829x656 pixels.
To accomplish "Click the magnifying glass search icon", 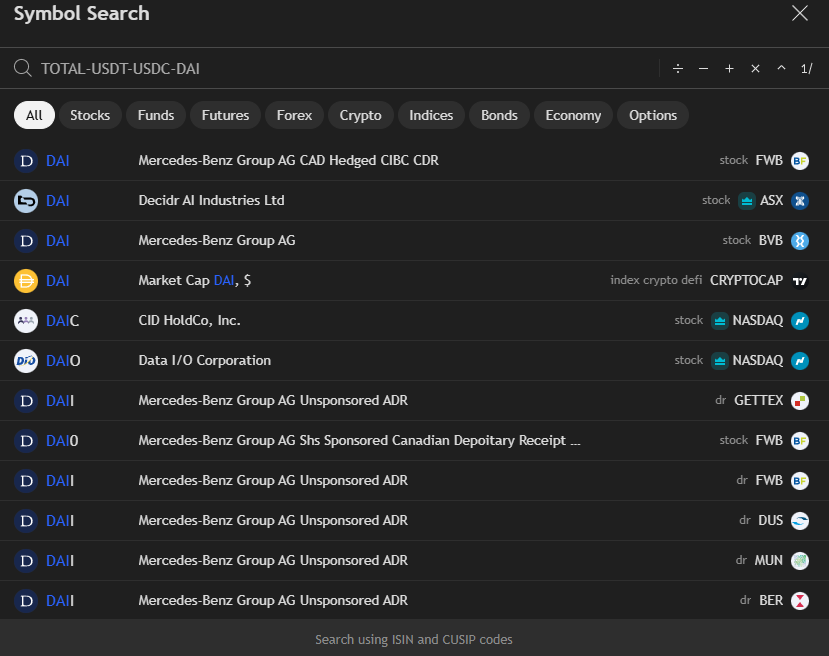I will pos(23,69).
